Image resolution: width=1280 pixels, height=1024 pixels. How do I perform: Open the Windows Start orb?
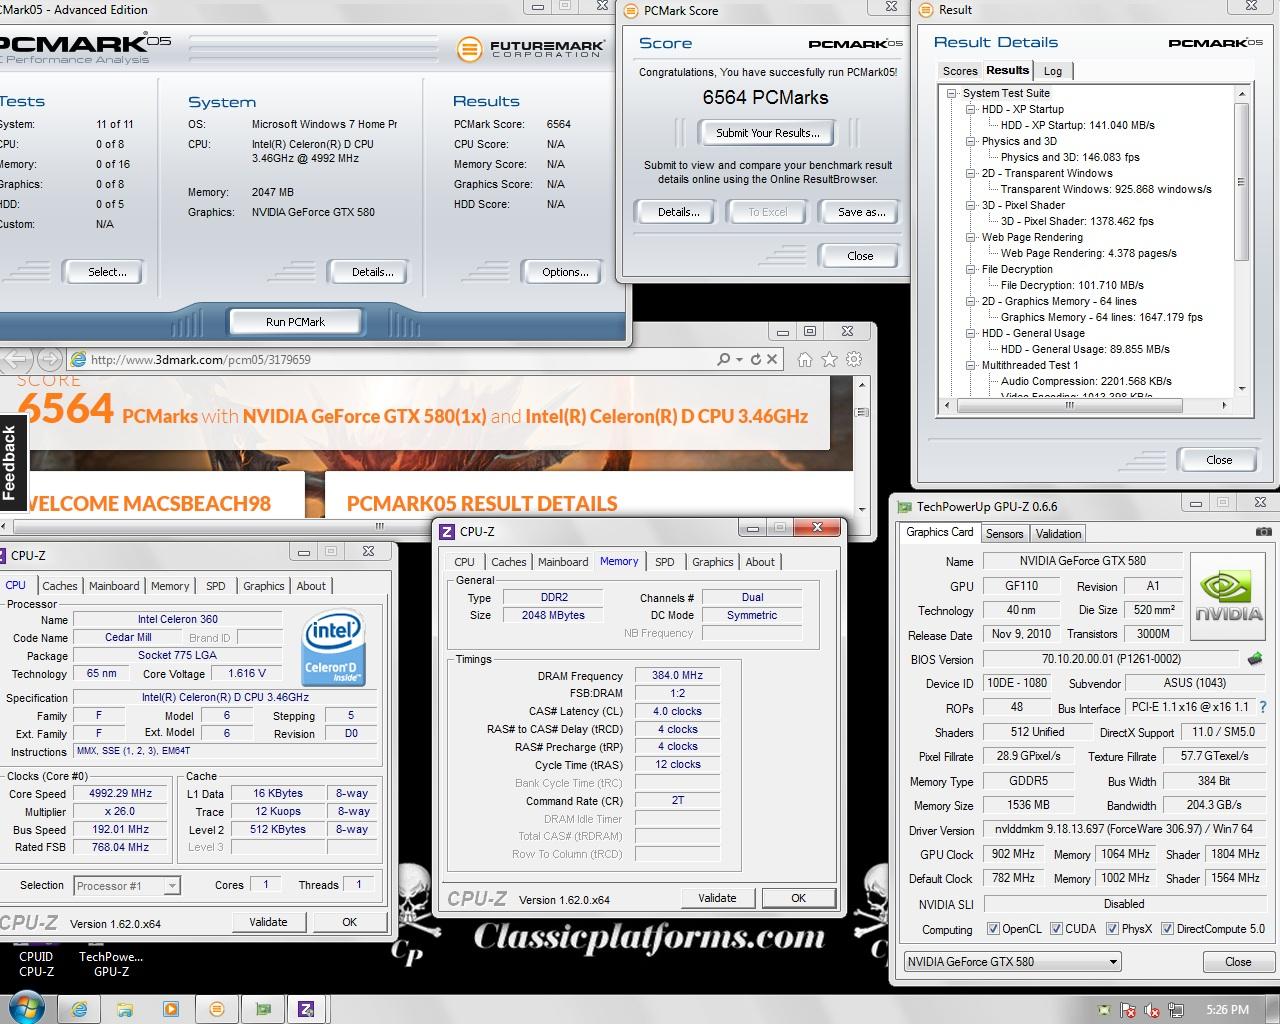coord(26,1007)
